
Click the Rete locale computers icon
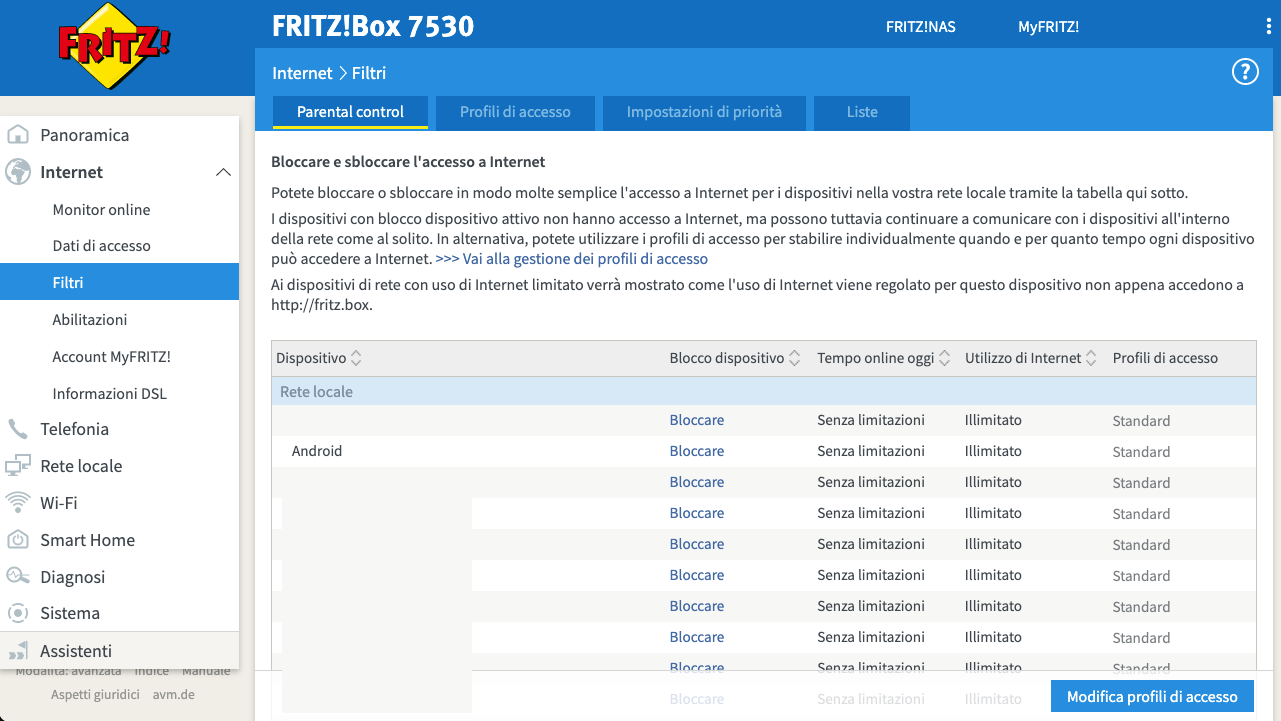pos(18,466)
